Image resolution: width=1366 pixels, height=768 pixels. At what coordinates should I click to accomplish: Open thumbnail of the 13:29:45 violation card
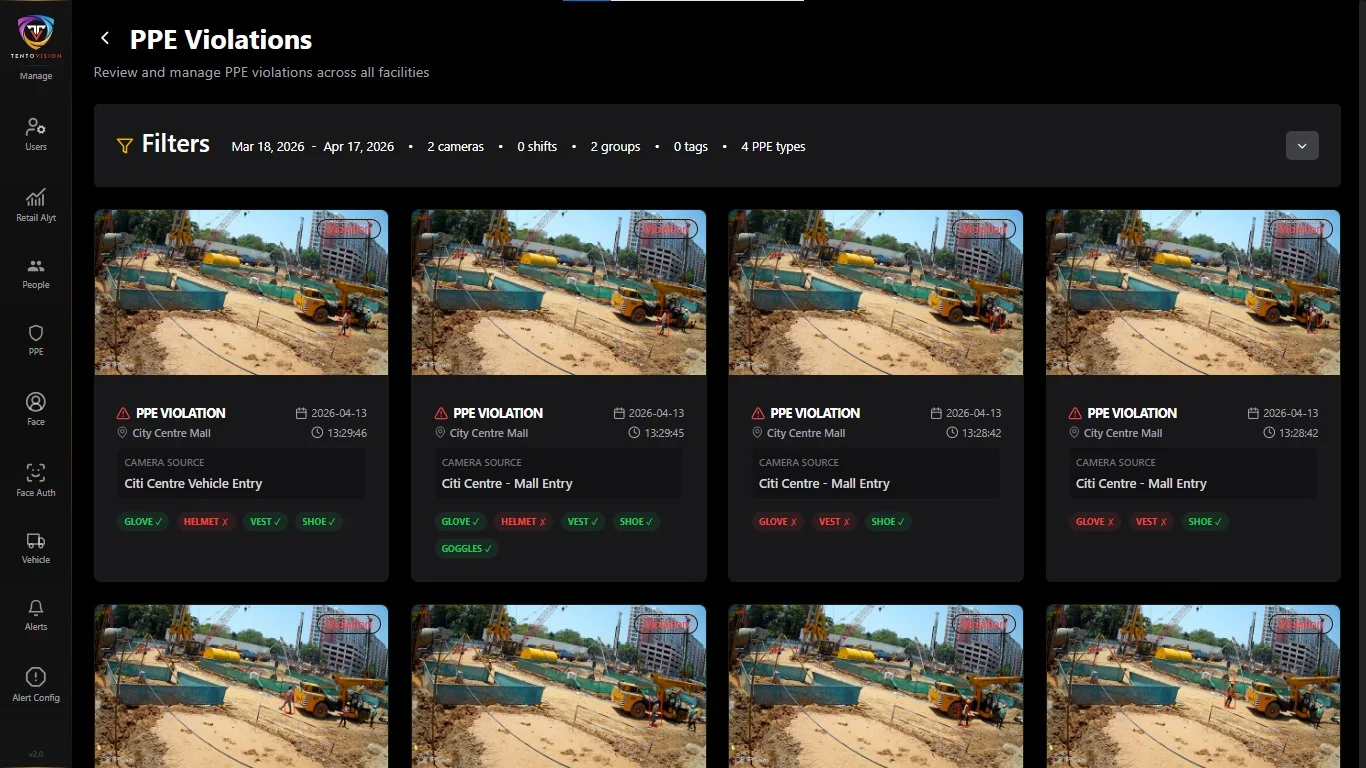(559, 292)
